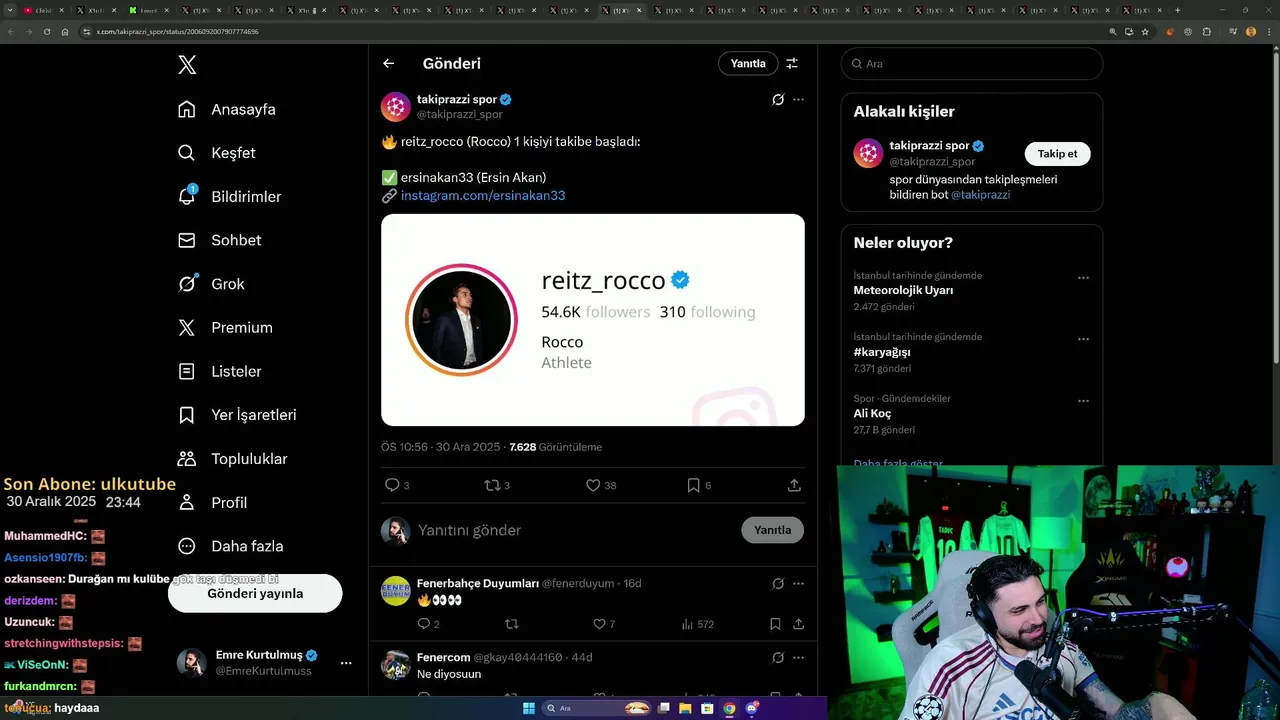Share the main post
The image size is (1280, 720).
click(794, 485)
